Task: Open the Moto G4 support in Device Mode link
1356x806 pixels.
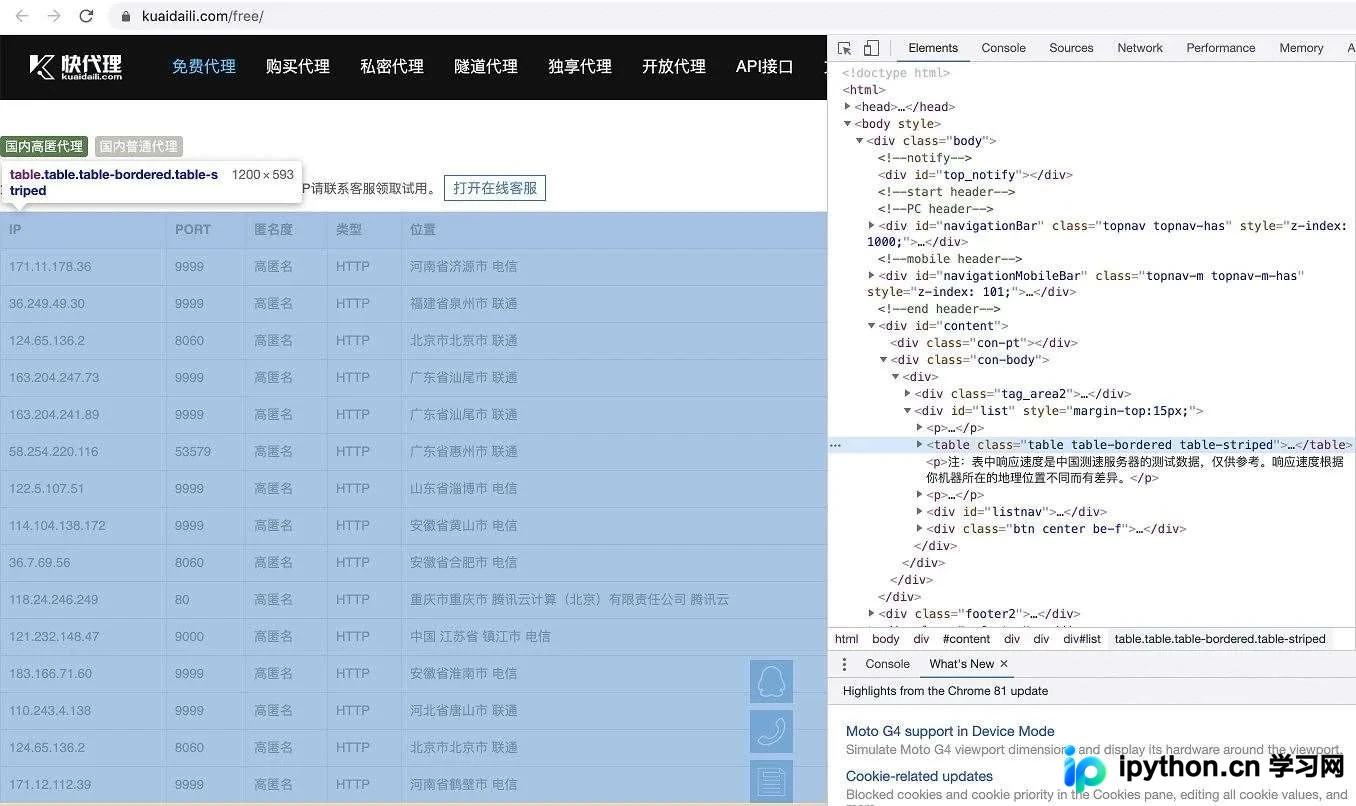Action: (950, 731)
